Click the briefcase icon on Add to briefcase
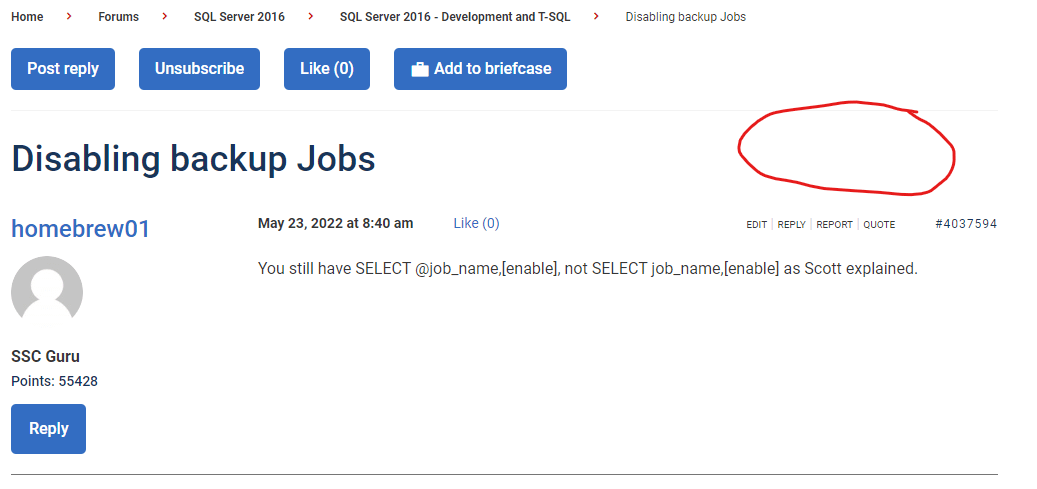The width and height of the screenshot is (1037, 489). (420, 69)
